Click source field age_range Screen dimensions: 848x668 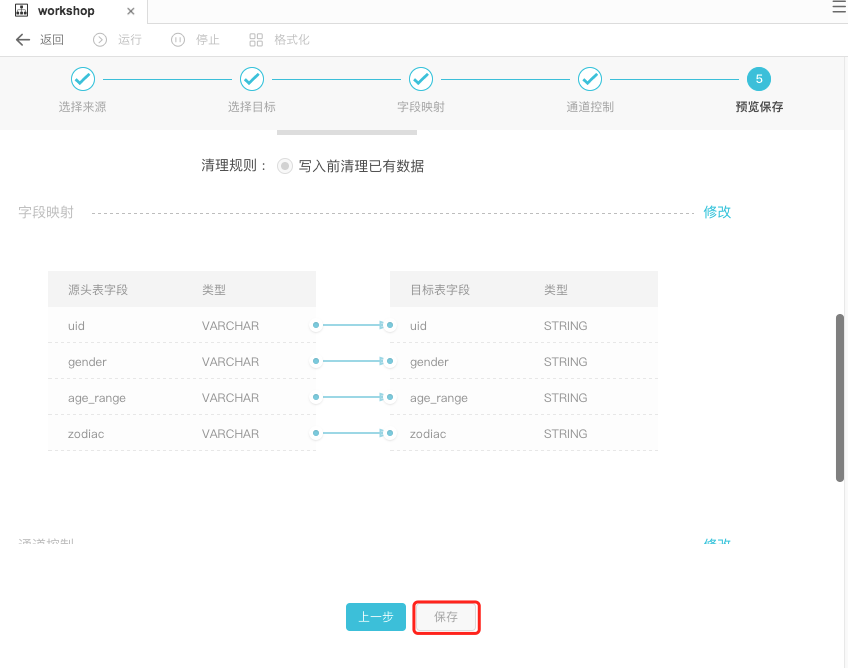click(97, 398)
